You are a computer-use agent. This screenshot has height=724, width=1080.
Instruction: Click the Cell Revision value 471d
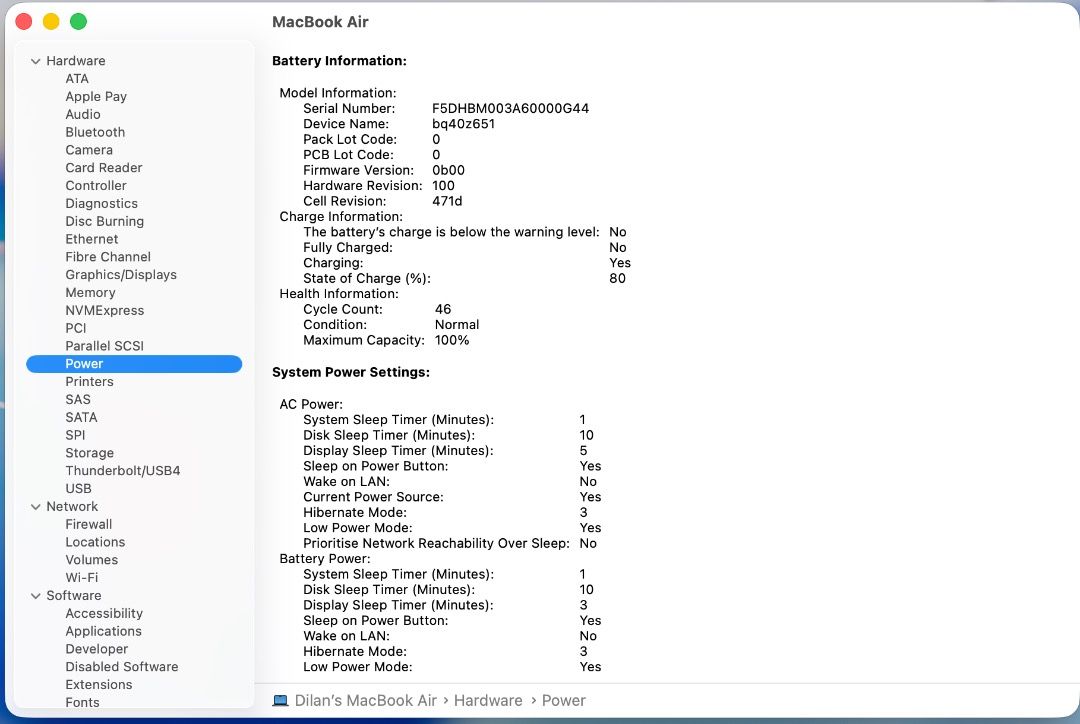click(447, 201)
